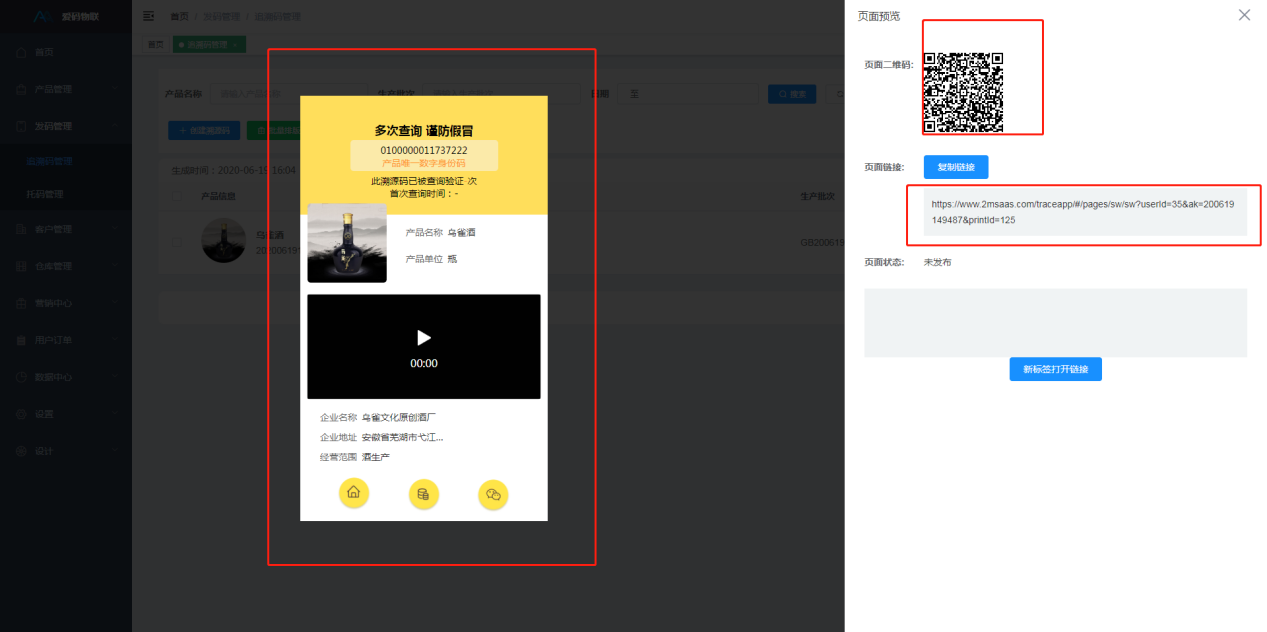Click the 发码管理 sidebar icon
Viewport: 1267px width, 632px height.
click(x=22, y=126)
